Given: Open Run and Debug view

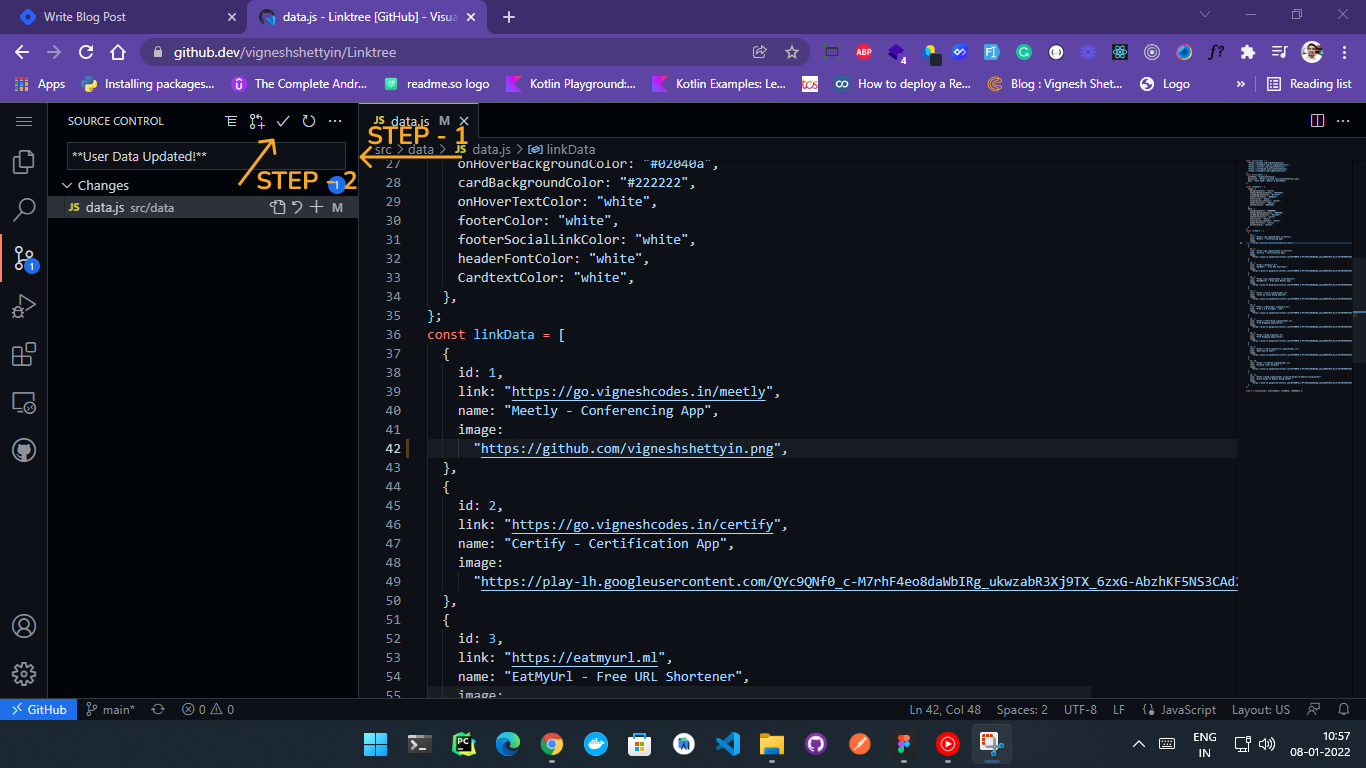Looking at the screenshot, I should tap(24, 307).
